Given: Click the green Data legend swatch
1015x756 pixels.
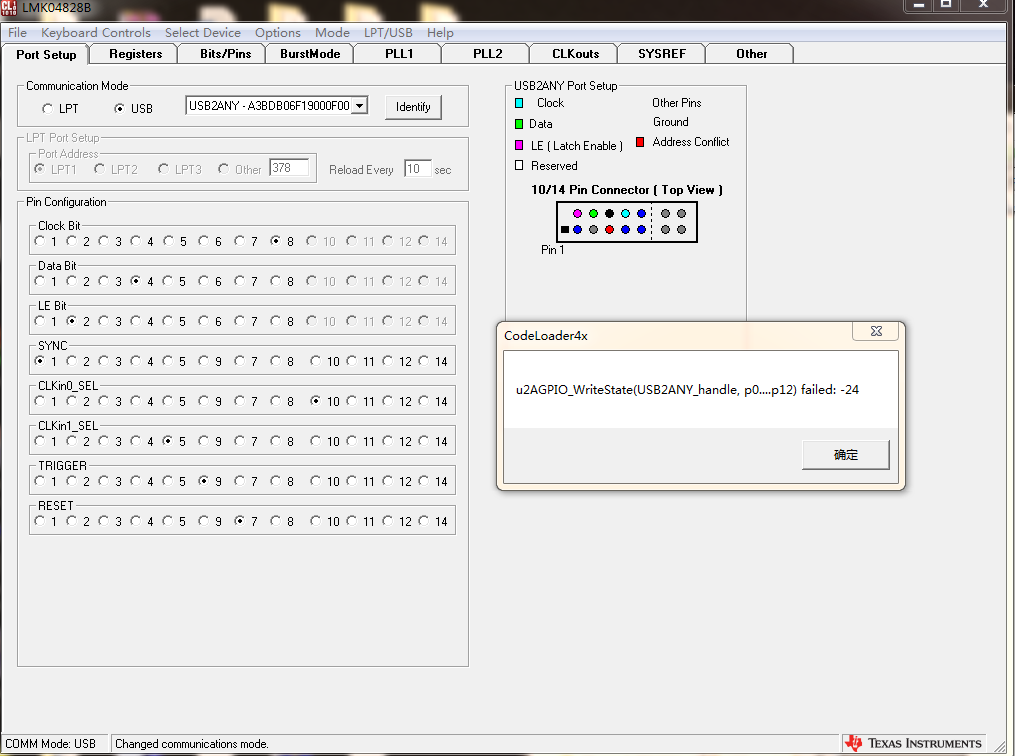Looking at the screenshot, I should coord(519,124).
